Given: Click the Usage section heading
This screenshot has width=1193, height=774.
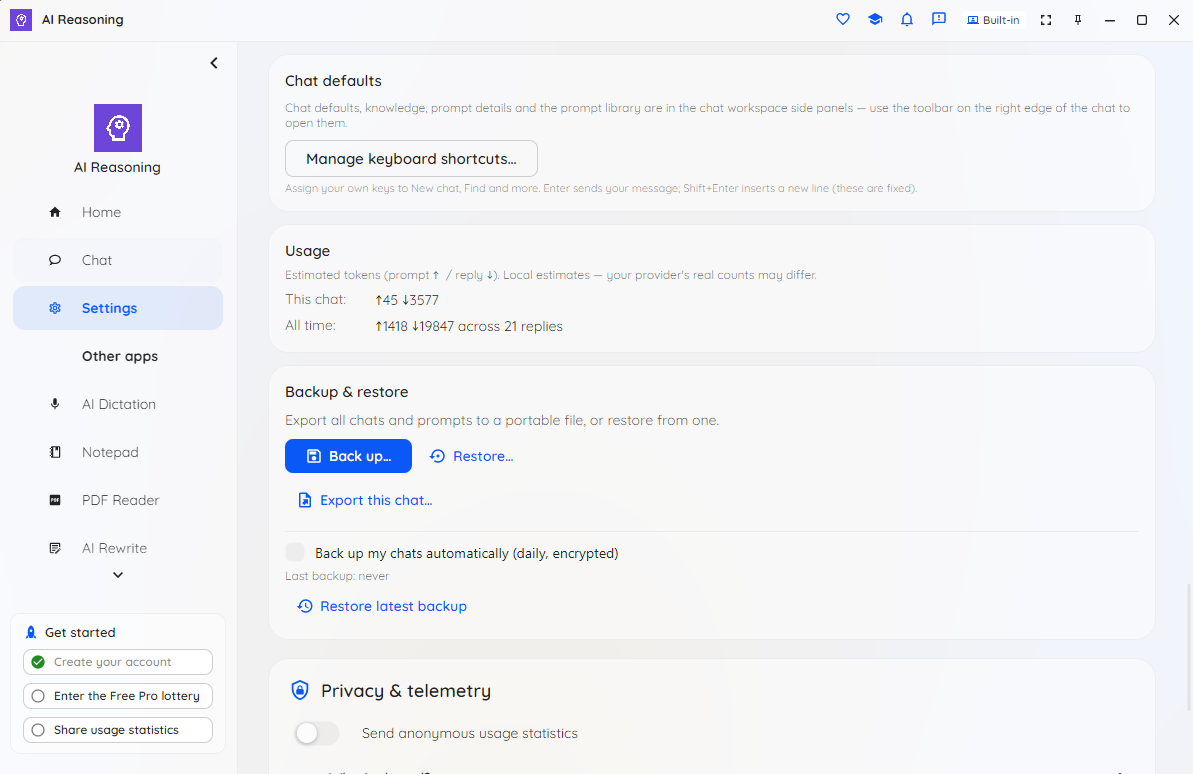Looking at the screenshot, I should (307, 250).
